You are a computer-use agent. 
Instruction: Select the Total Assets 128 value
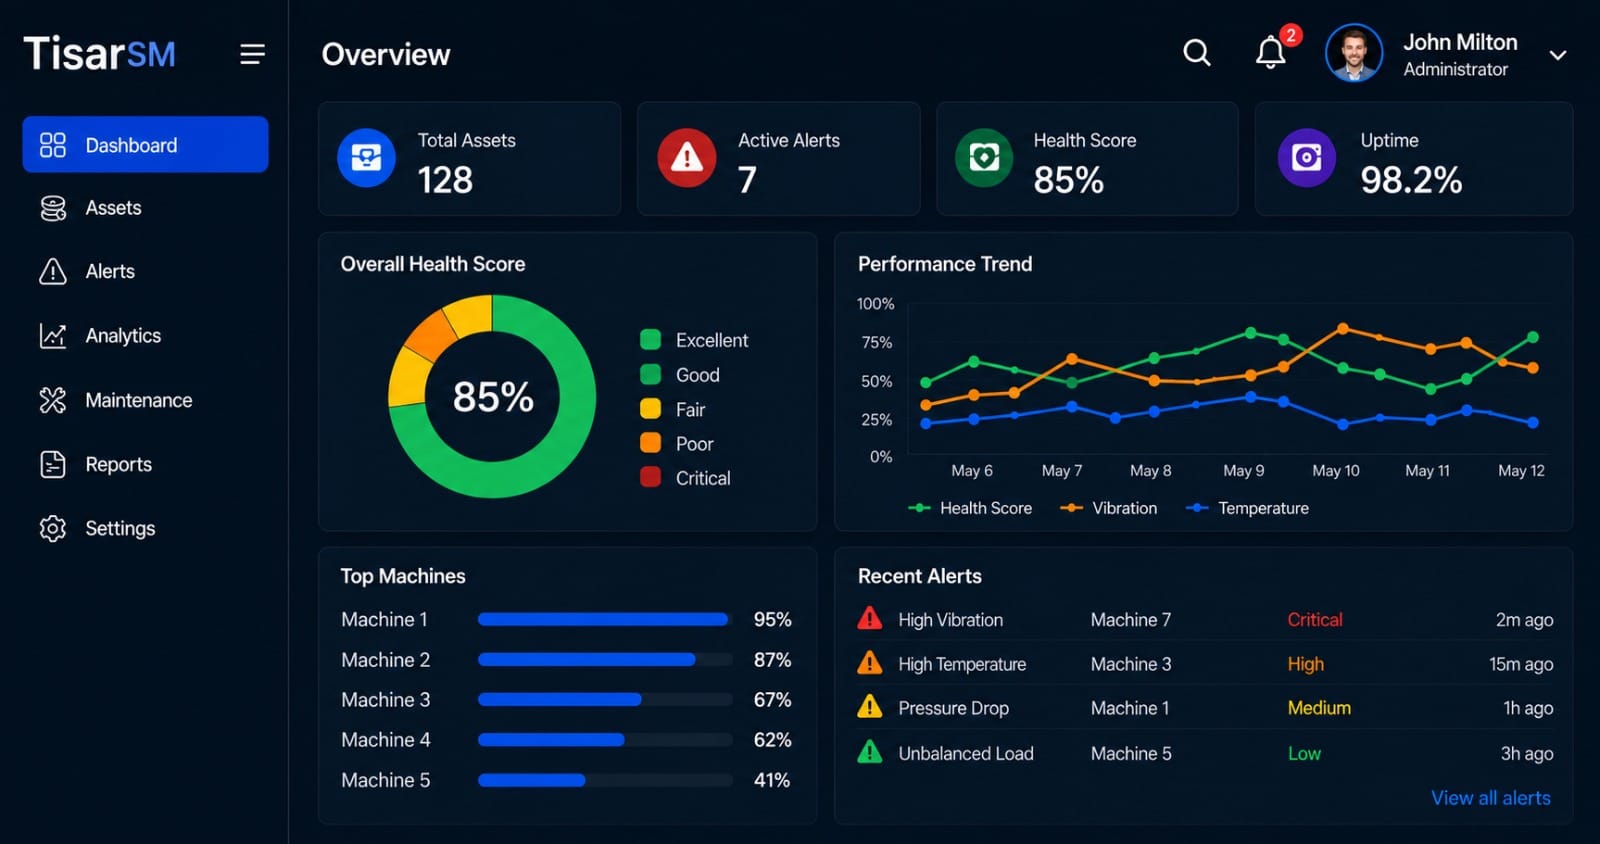pos(445,180)
